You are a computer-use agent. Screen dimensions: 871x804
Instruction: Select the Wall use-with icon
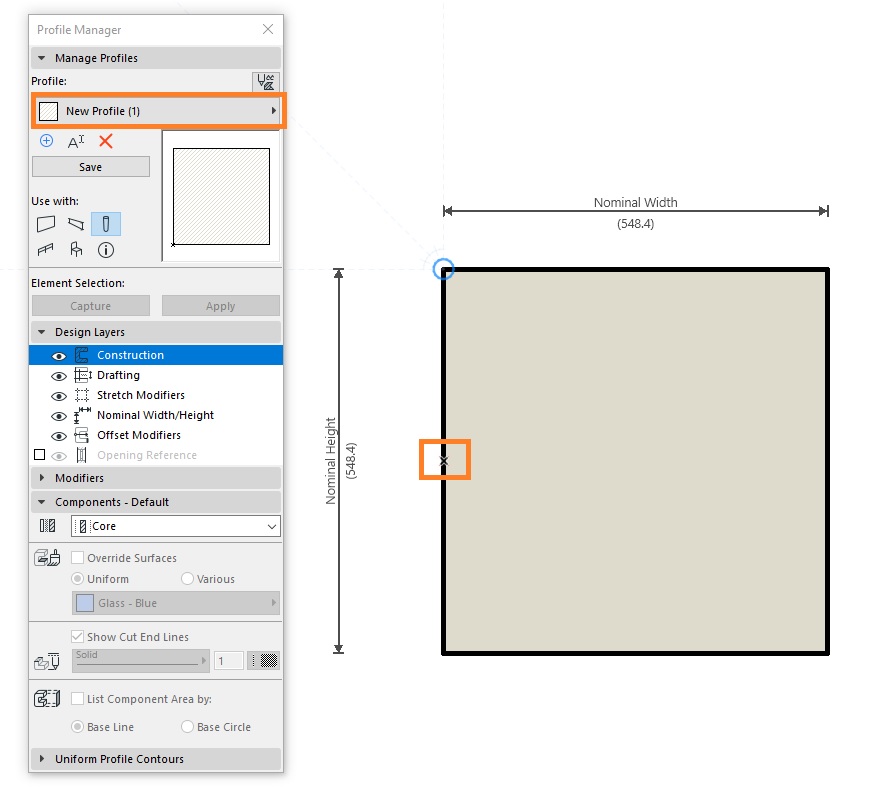coord(46,224)
